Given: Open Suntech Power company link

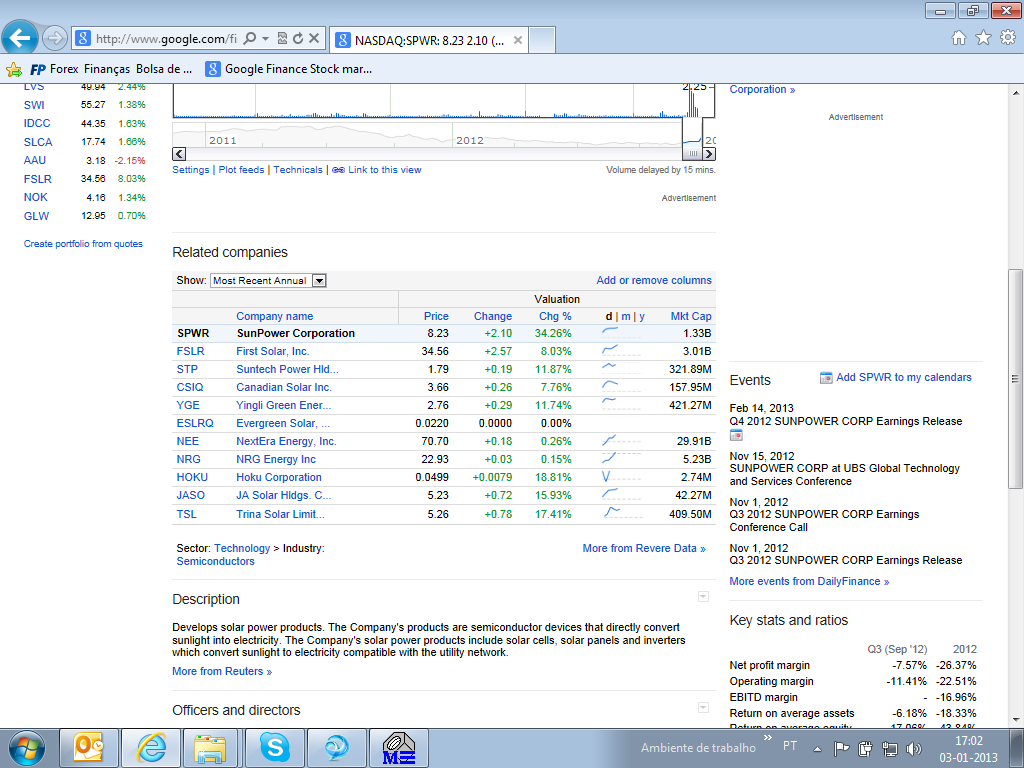Looking at the screenshot, I should pyautogui.click(x=287, y=369).
